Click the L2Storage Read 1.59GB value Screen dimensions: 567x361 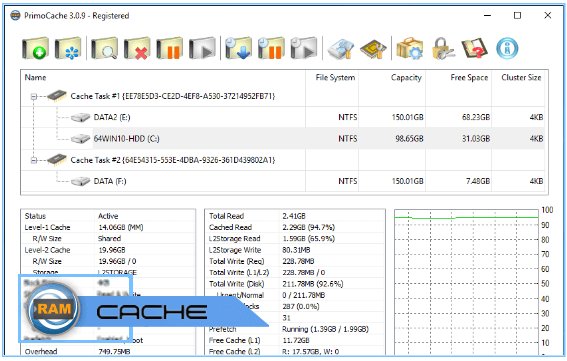[308, 239]
